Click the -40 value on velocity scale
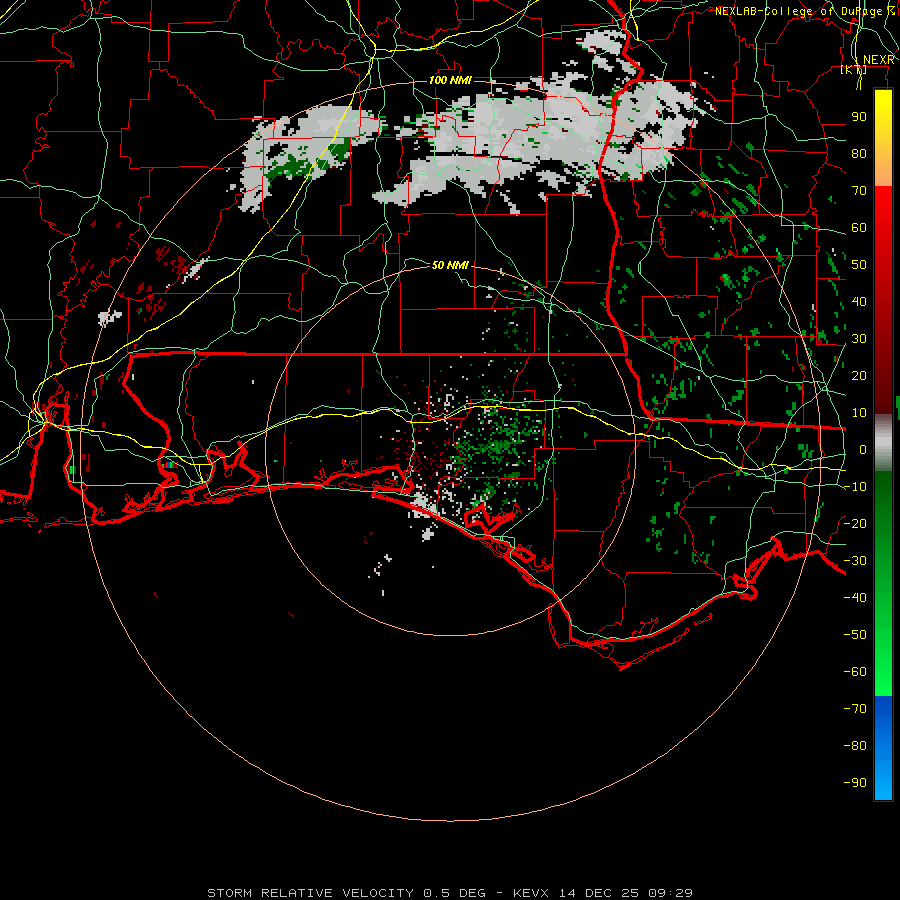Viewport: 900px width, 900px height. click(855, 598)
